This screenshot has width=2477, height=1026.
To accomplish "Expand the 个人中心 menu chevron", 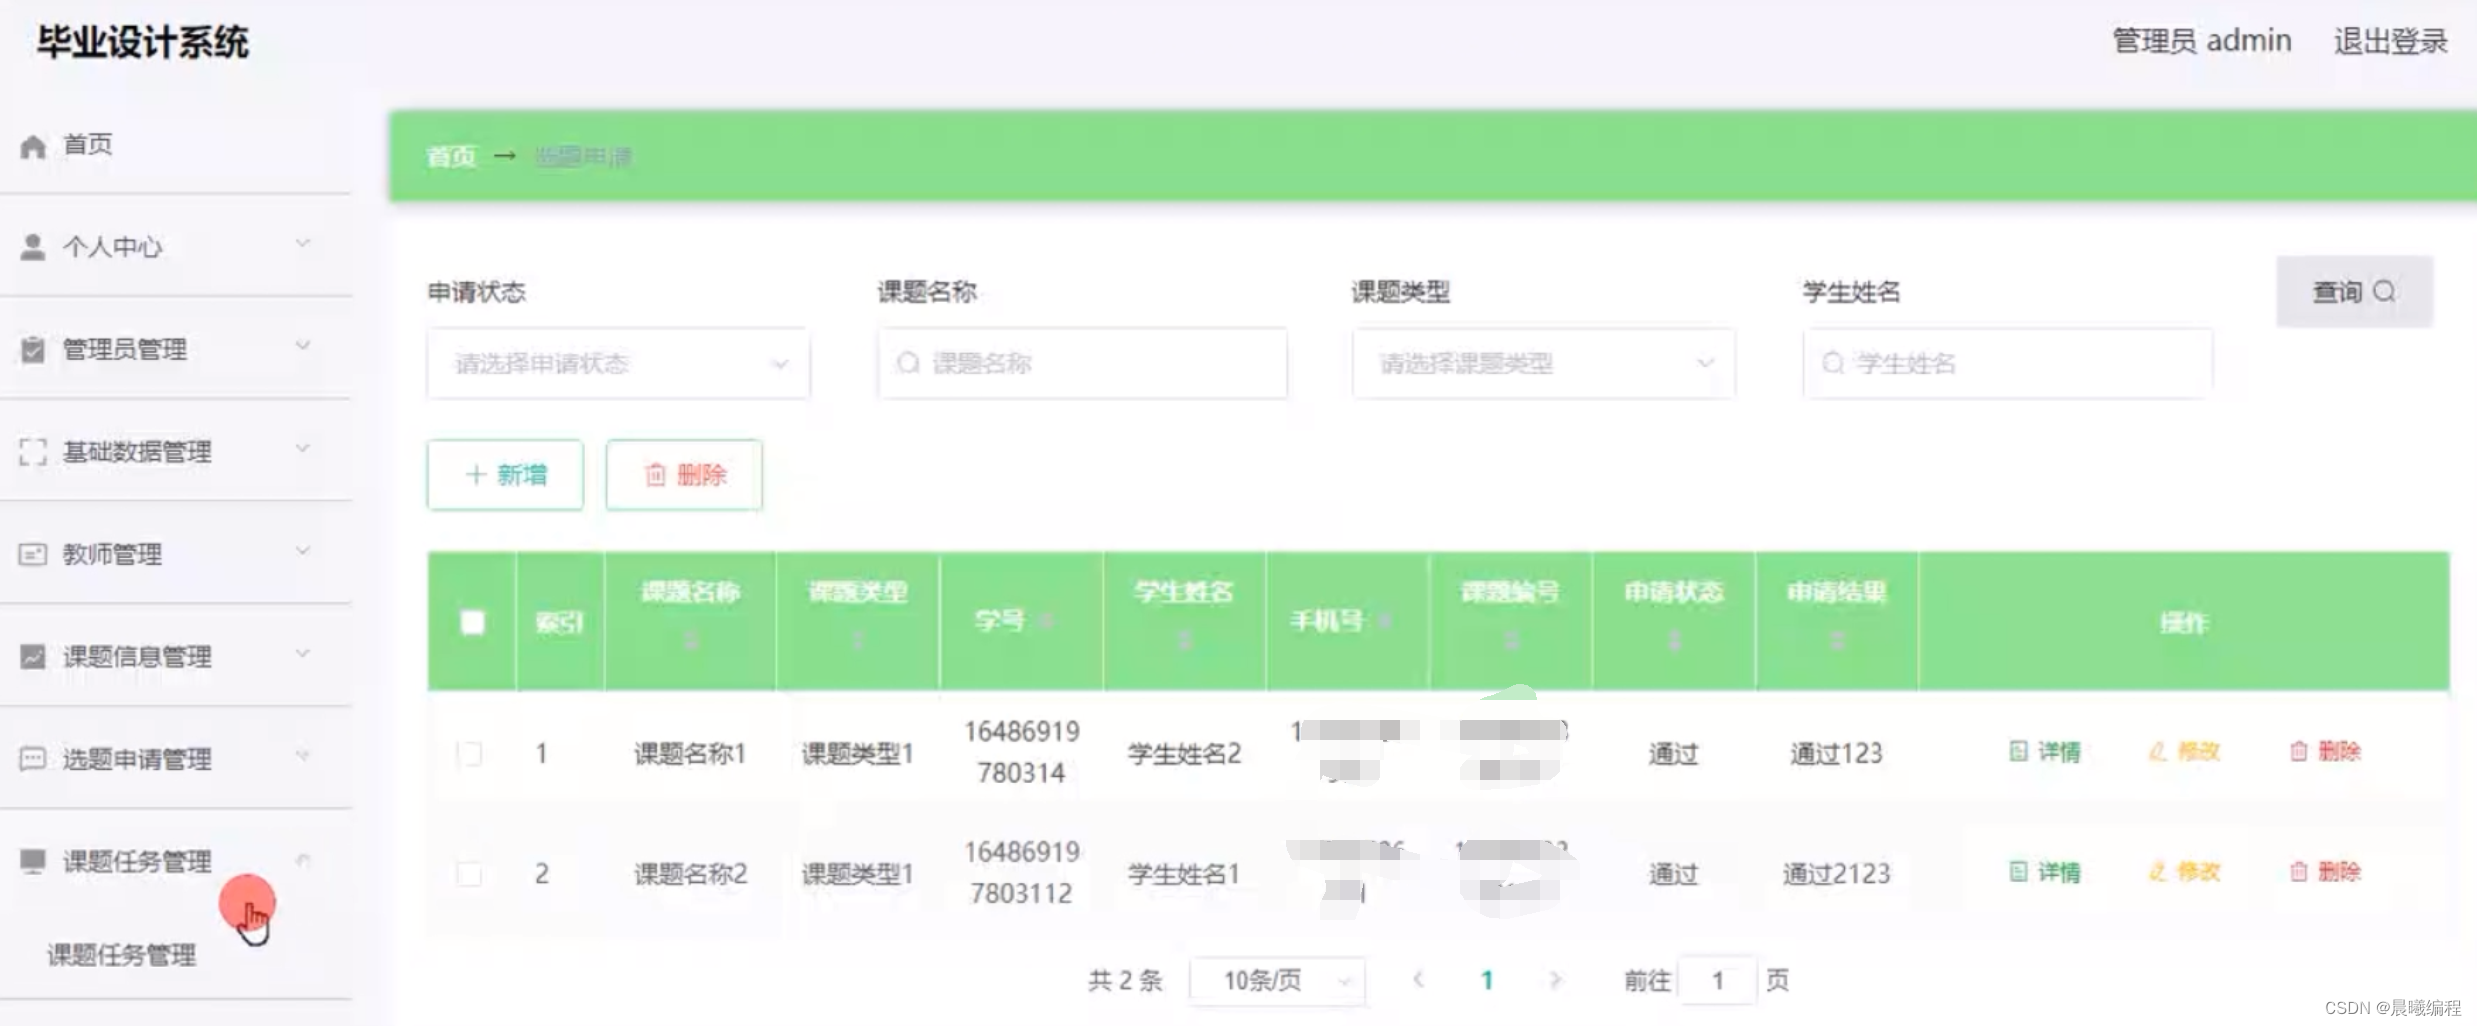I will pos(303,243).
